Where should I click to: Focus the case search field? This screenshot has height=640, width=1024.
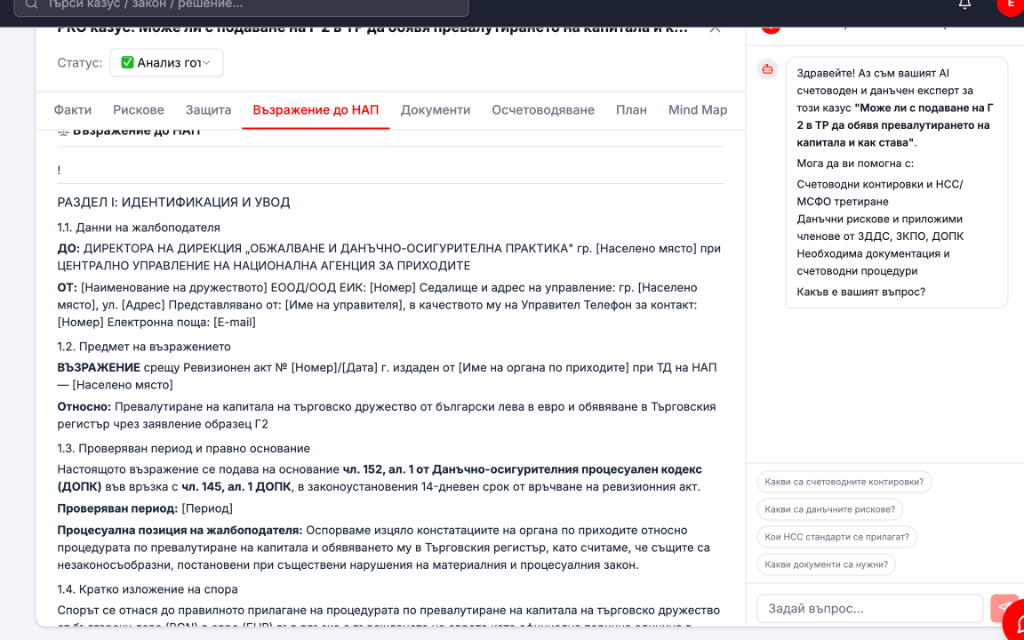pyautogui.click(x=241, y=5)
